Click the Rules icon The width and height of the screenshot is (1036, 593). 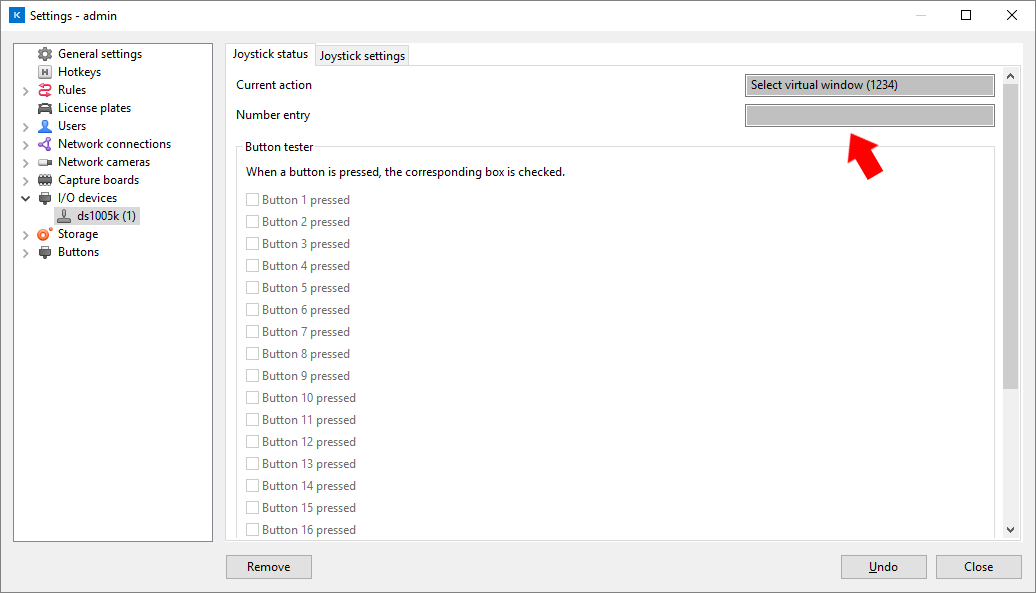click(45, 90)
